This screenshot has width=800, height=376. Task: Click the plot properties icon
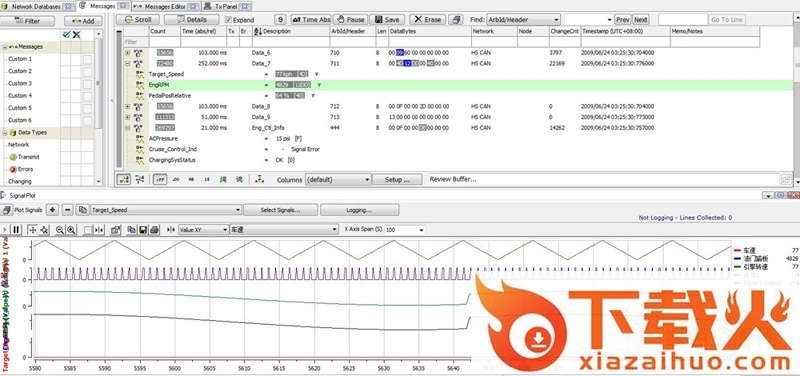(x=116, y=230)
